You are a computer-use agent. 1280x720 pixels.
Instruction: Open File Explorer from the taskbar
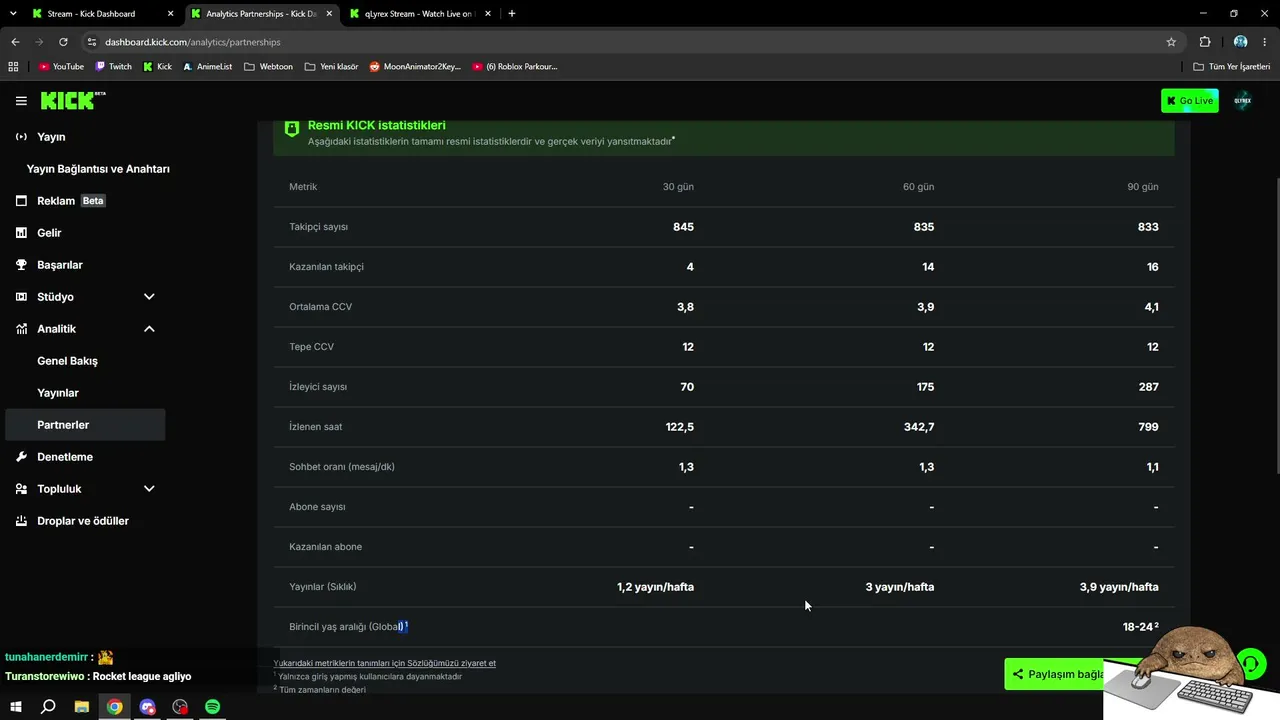click(82, 707)
